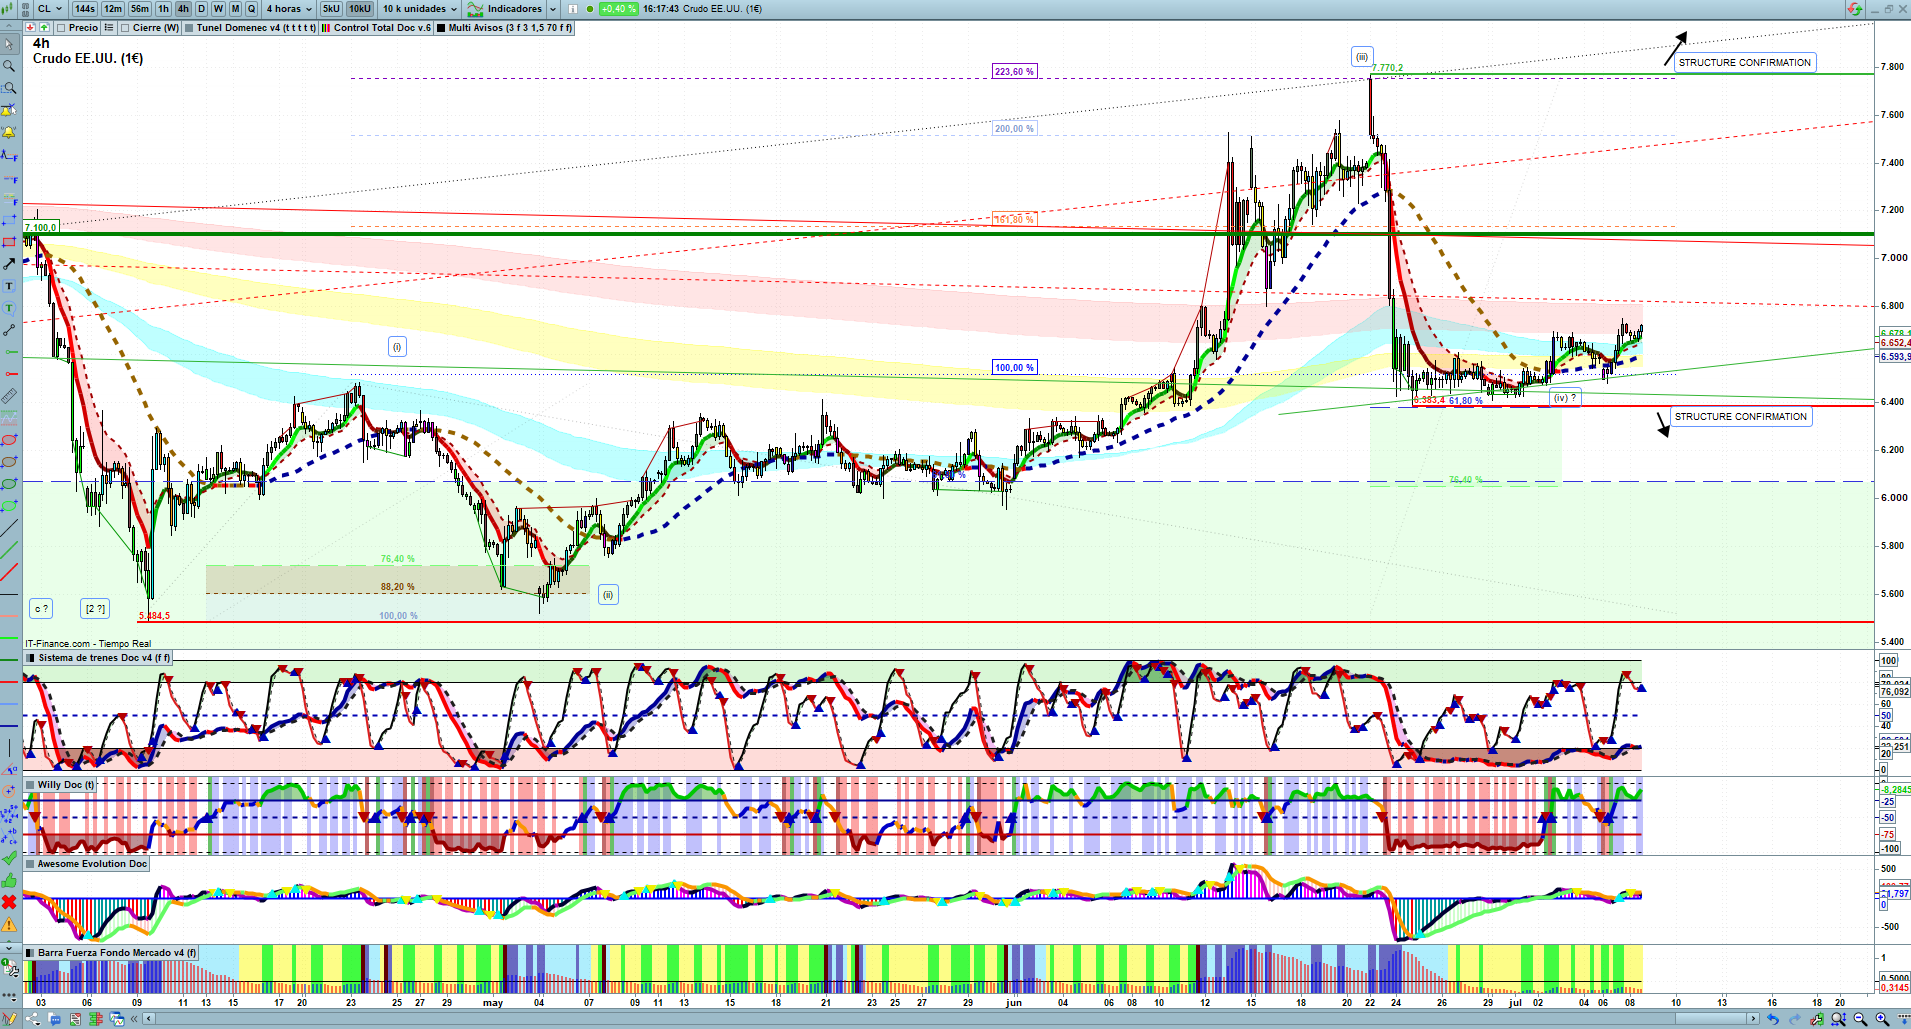1911x1029 pixels.
Task: Switch to the 1h timeframe
Action: [164, 9]
